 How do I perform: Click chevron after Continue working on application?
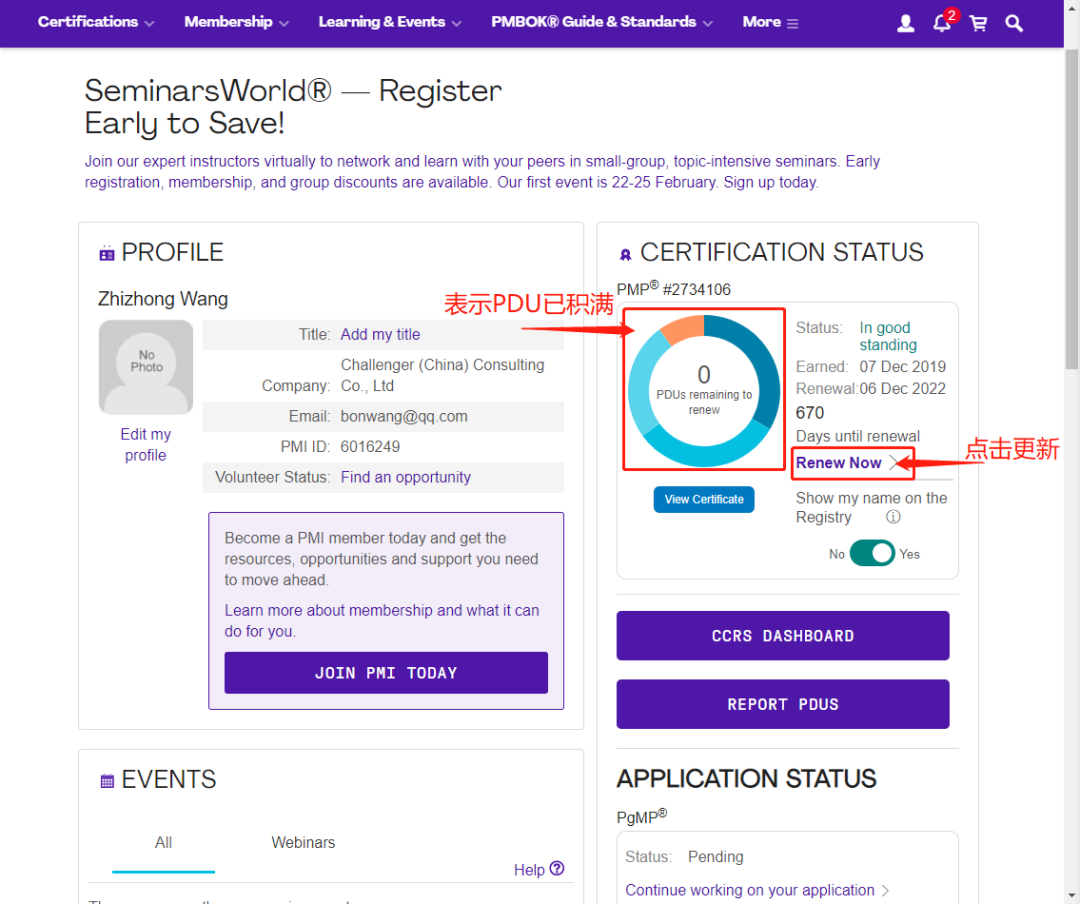pyautogui.click(x=885, y=890)
